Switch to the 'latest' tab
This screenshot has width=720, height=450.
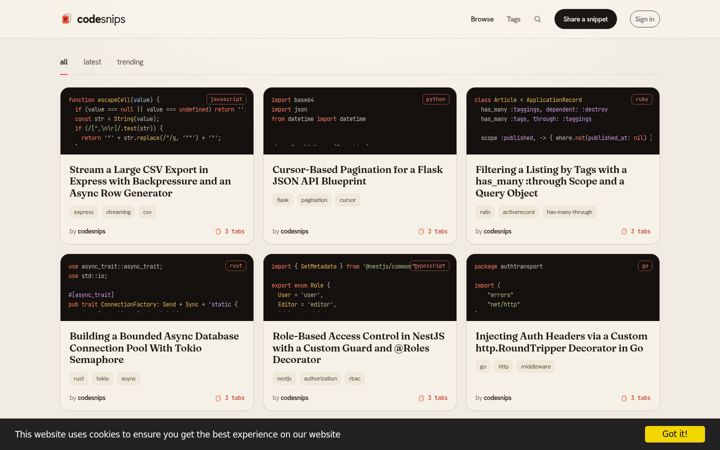coord(92,62)
